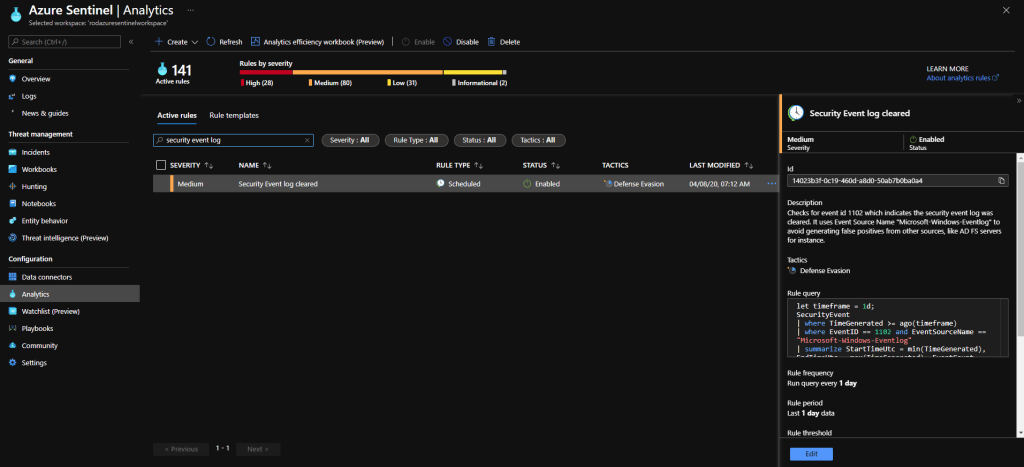Click the Edit button

811,454
